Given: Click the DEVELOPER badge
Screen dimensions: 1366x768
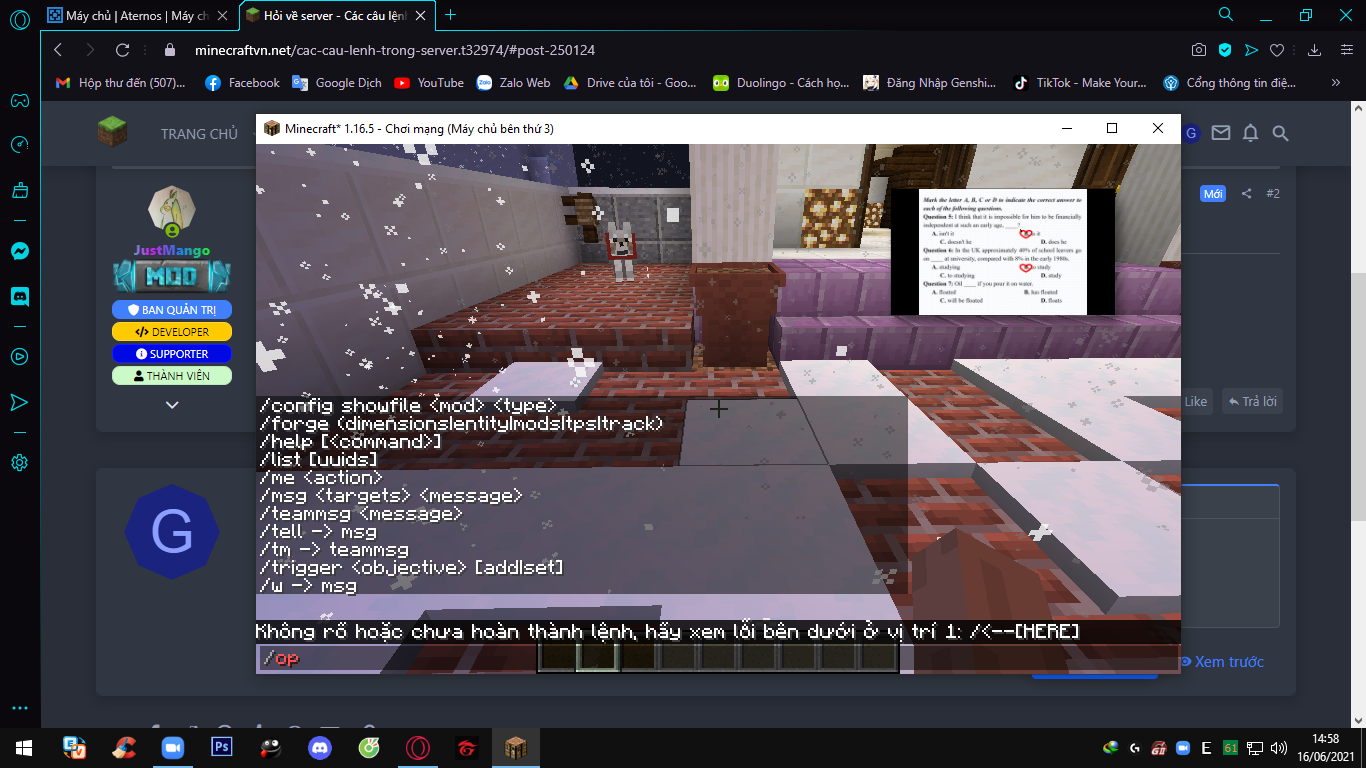Looking at the screenshot, I should pyautogui.click(x=172, y=332).
